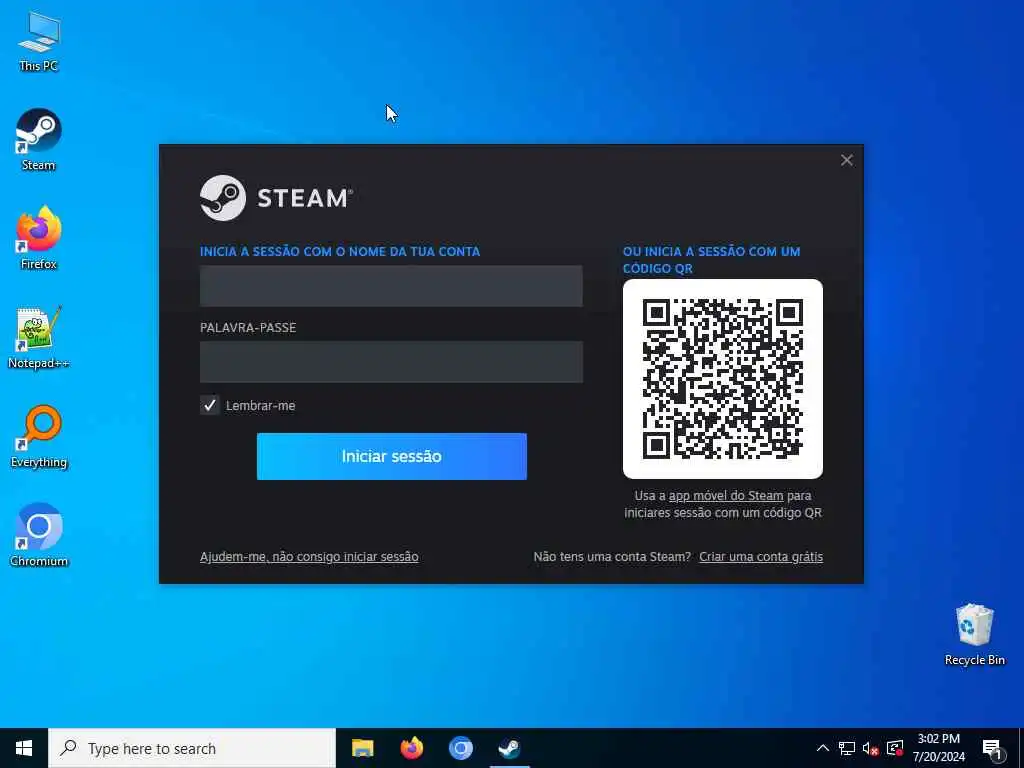This screenshot has height=768, width=1024.
Task: Toggle the Lembrar-me checkbox
Action: click(x=210, y=405)
